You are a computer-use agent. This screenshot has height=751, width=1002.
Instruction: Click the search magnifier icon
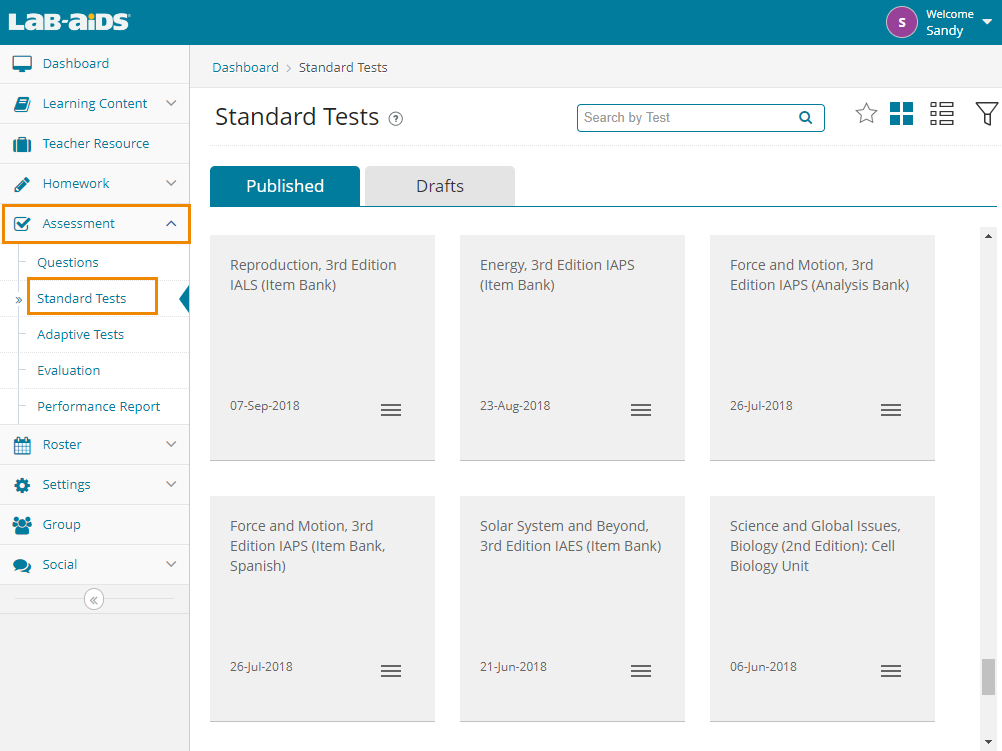point(805,118)
